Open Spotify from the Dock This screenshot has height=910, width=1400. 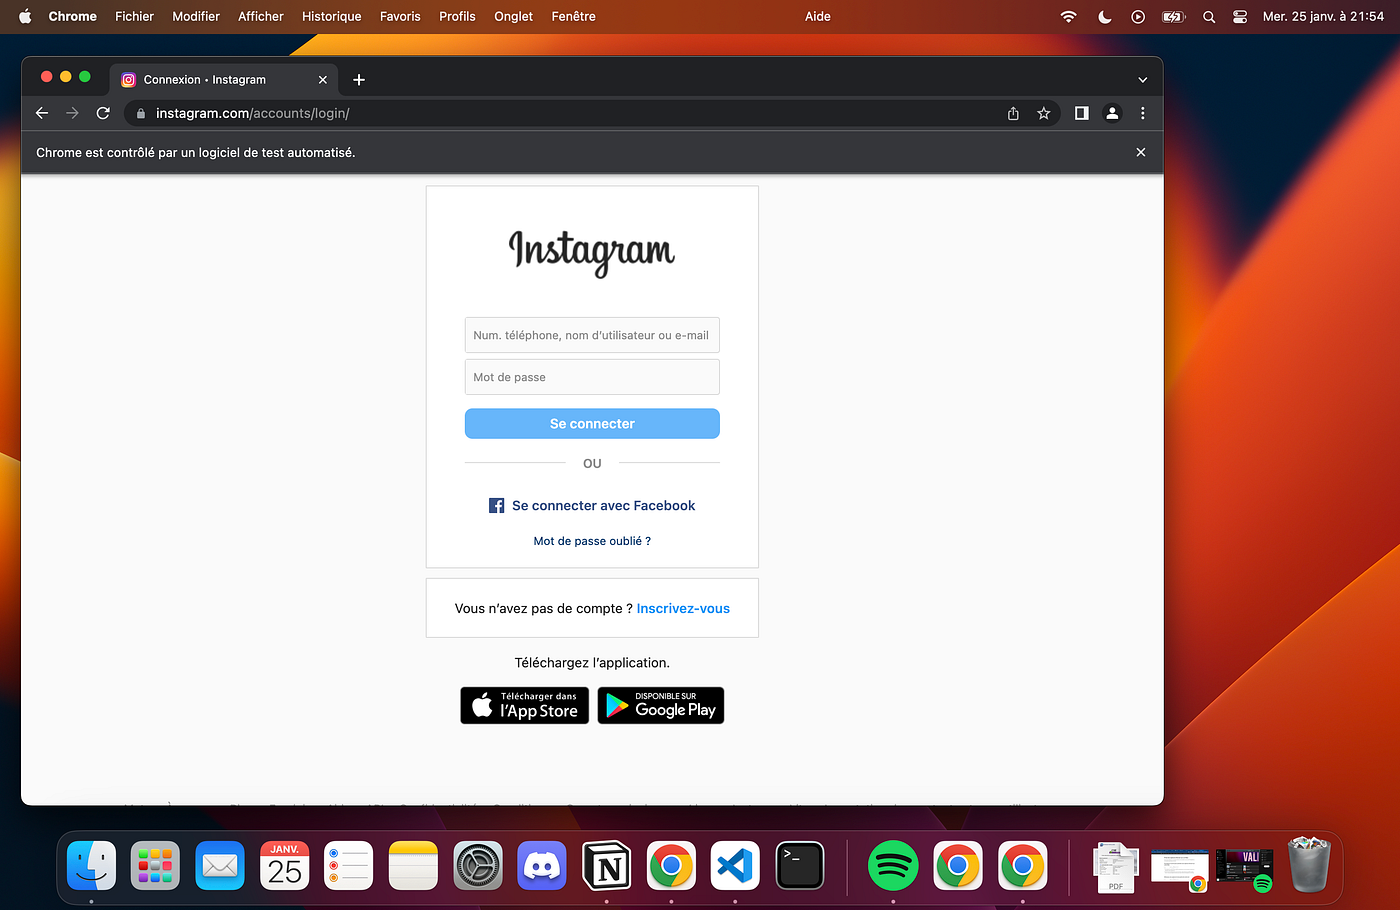893,865
